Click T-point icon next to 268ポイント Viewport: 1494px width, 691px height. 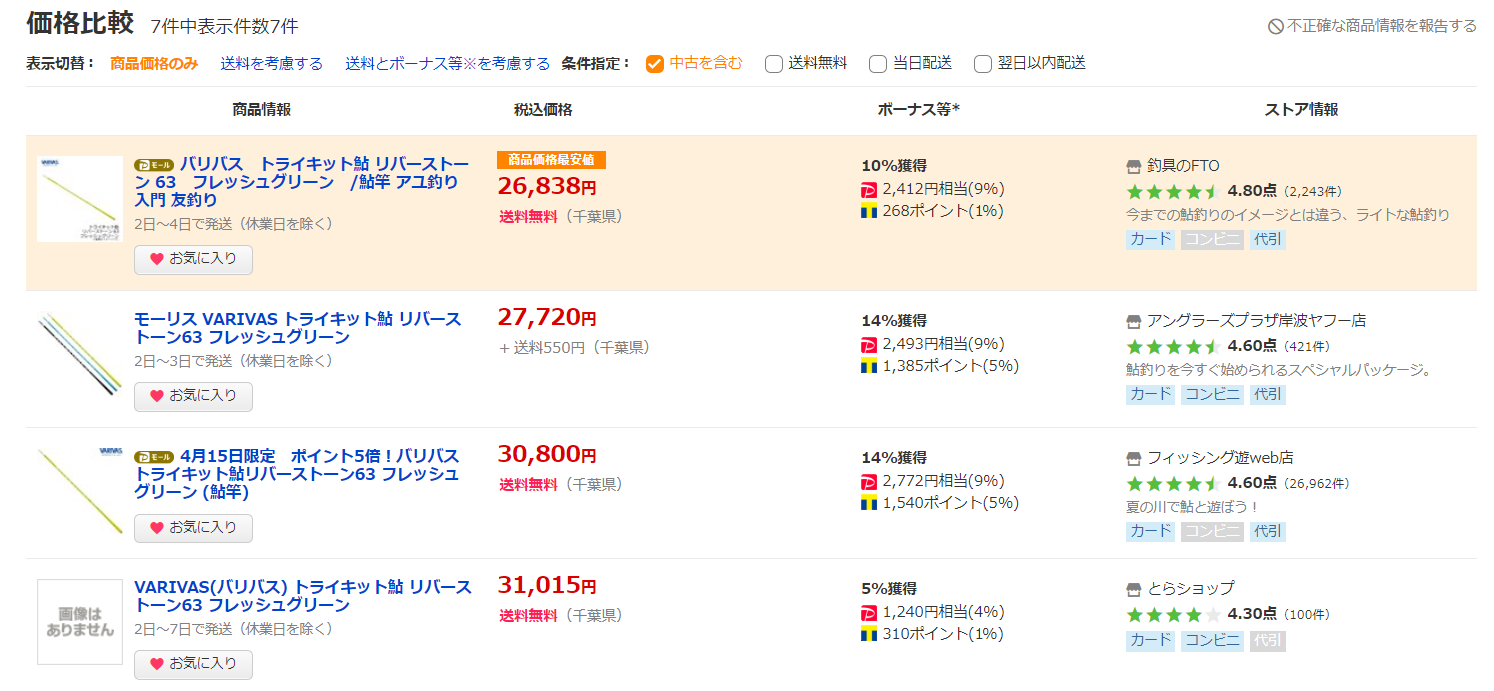coord(869,211)
